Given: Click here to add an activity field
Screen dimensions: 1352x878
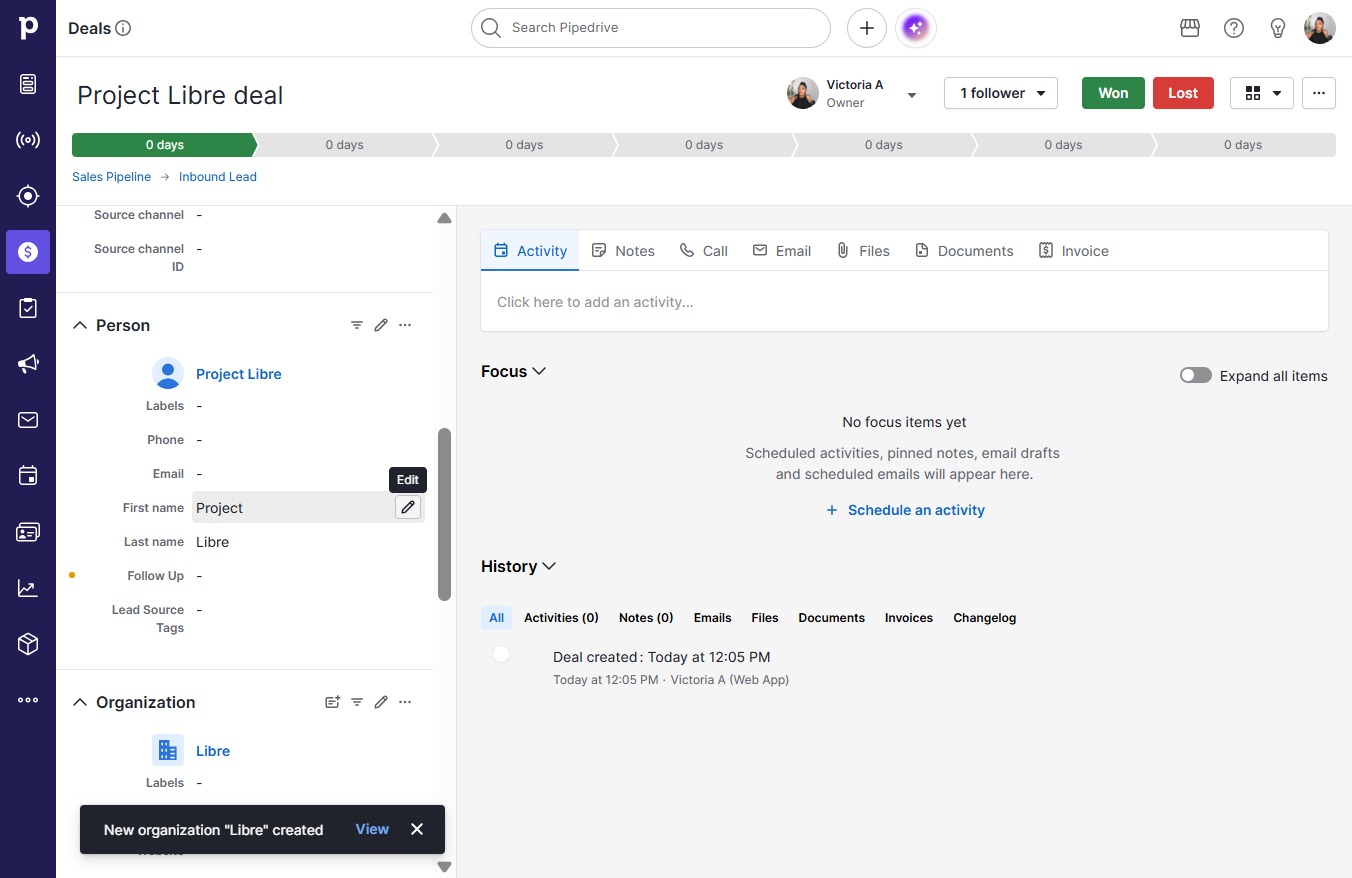Looking at the screenshot, I should pos(904,302).
